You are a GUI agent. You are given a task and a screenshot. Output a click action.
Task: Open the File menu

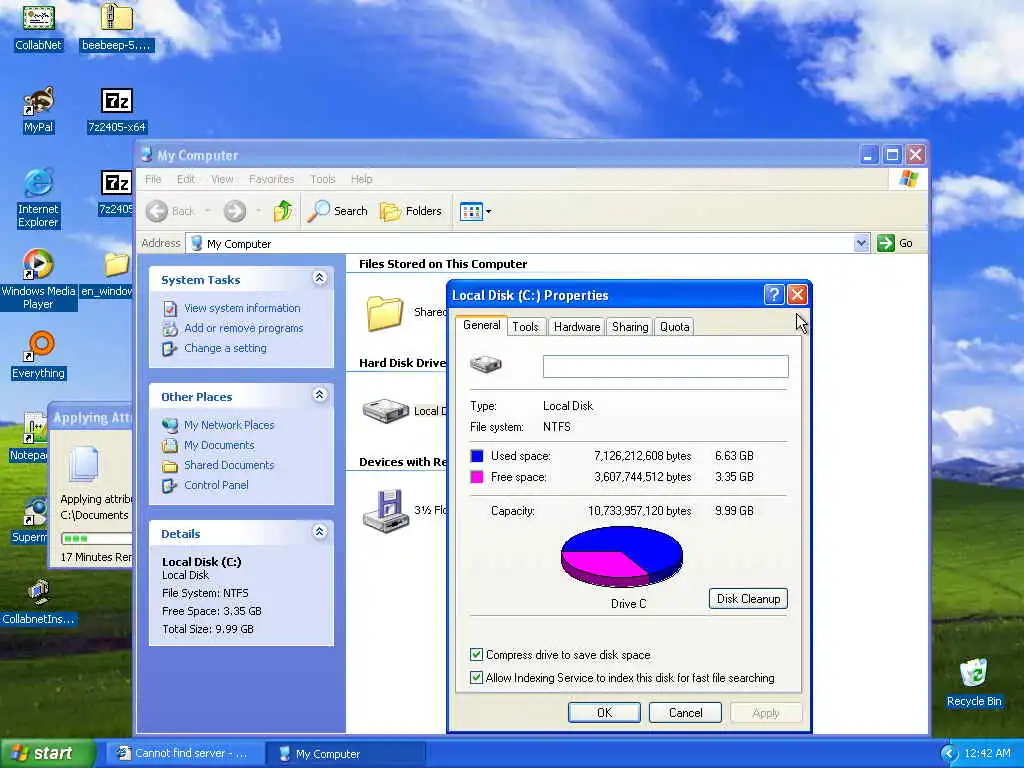click(153, 179)
